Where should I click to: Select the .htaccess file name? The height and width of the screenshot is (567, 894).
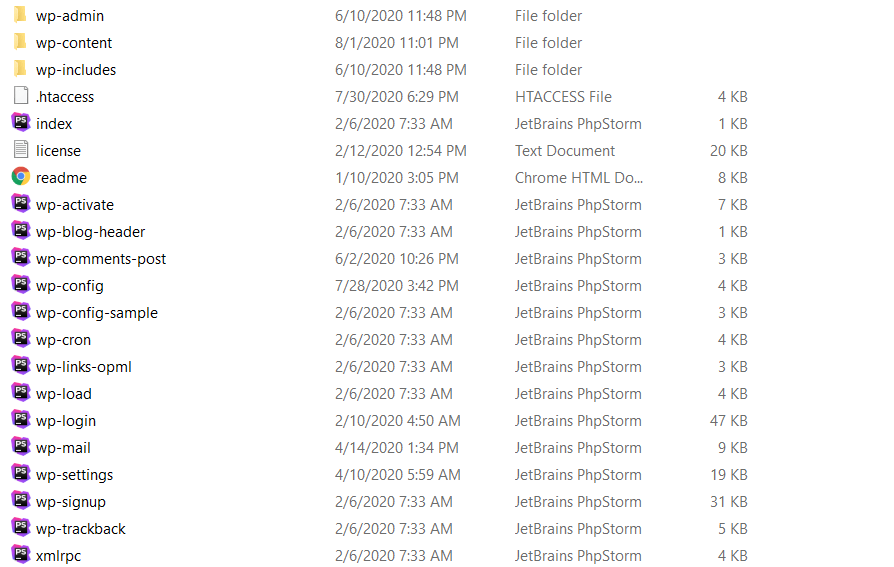tap(64, 97)
